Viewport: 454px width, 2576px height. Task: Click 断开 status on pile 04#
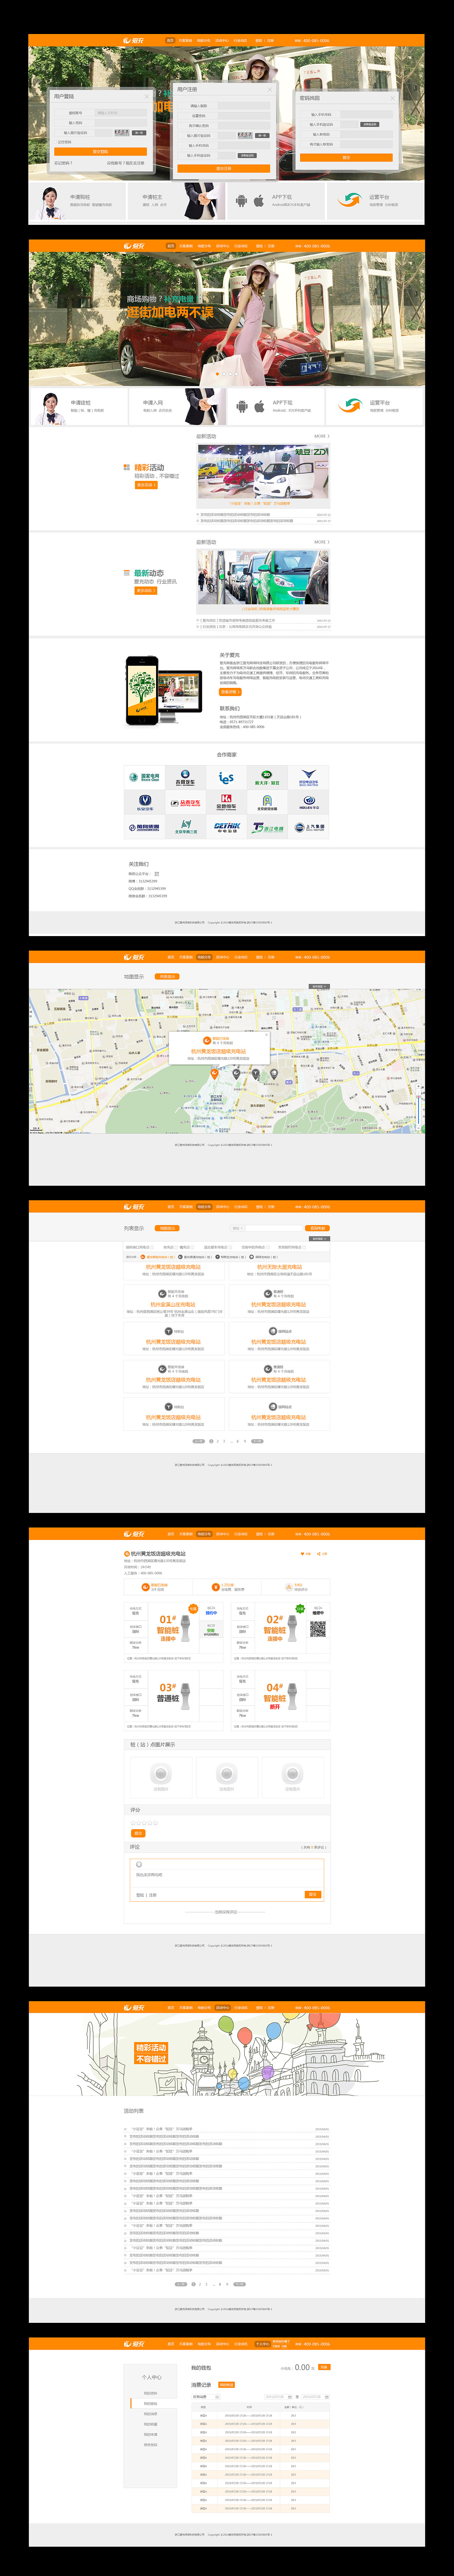[275, 1707]
